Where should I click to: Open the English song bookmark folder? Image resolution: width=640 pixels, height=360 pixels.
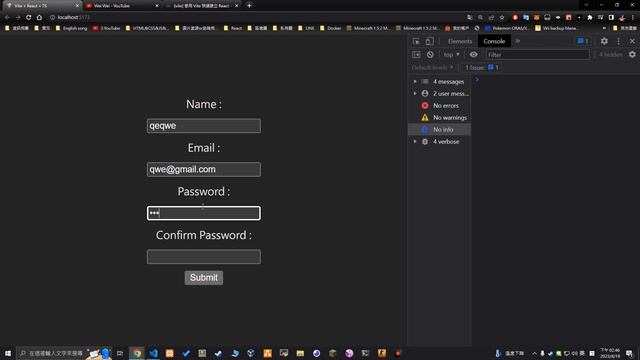pos(71,28)
